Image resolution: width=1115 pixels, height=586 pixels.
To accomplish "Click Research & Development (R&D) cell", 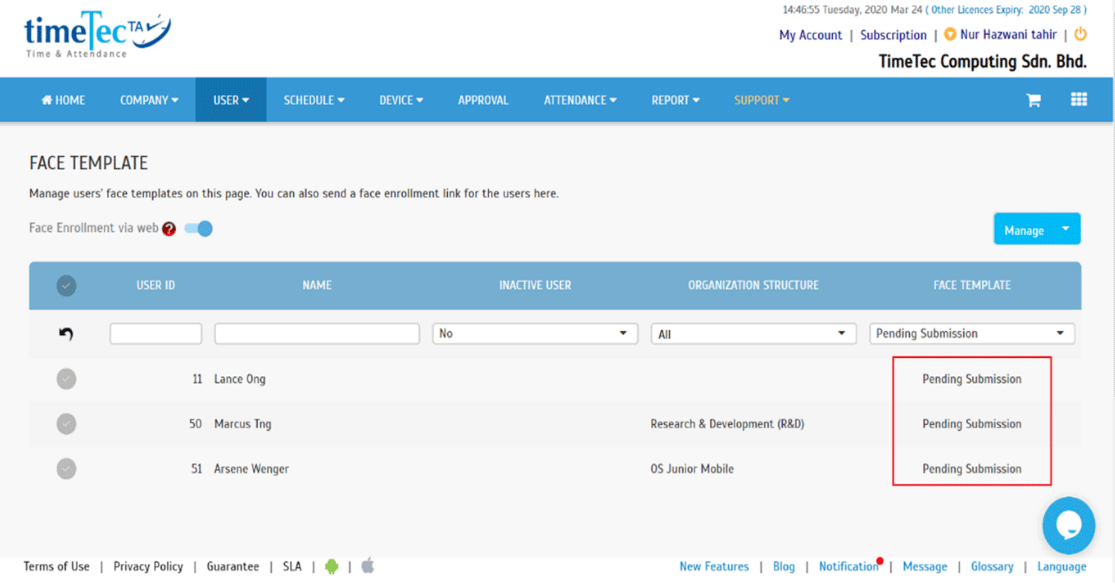I will tap(727, 424).
